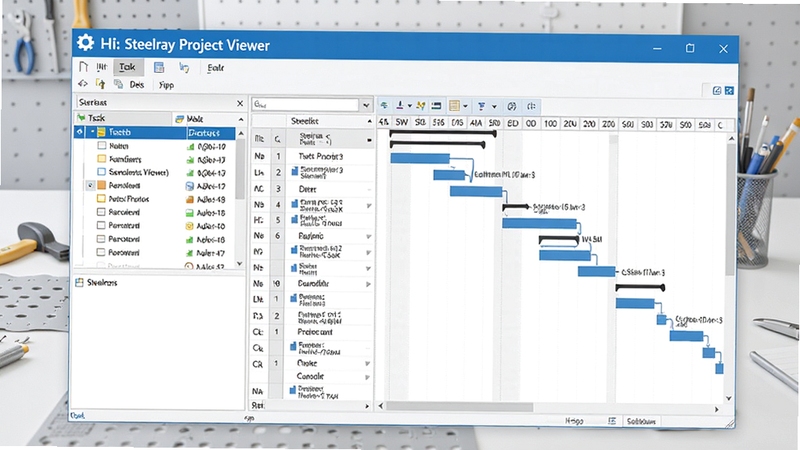Click the angle brackets icon on the second toolbar row
Screen dimensions: 800x450
(x=83, y=84)
